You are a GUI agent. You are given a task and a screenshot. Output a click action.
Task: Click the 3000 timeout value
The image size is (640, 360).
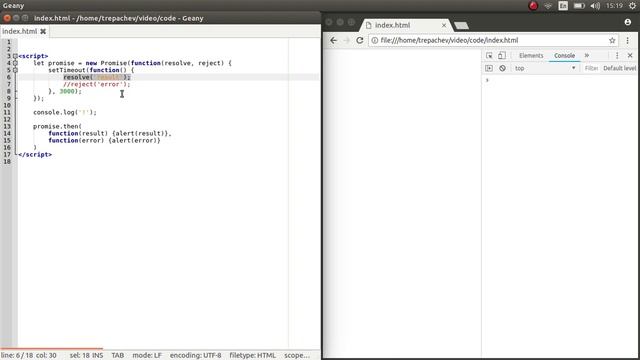[67, 91]
